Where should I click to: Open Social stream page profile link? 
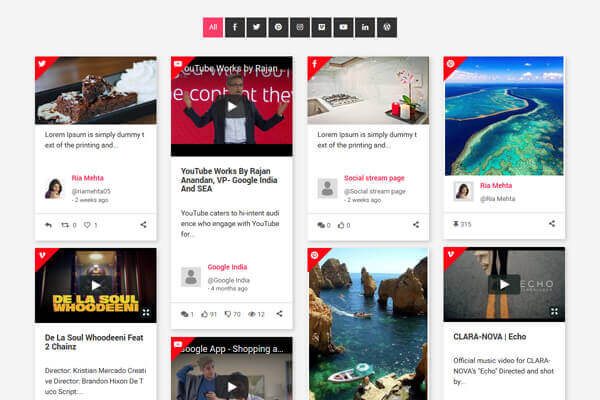click(x=374, y=178)
